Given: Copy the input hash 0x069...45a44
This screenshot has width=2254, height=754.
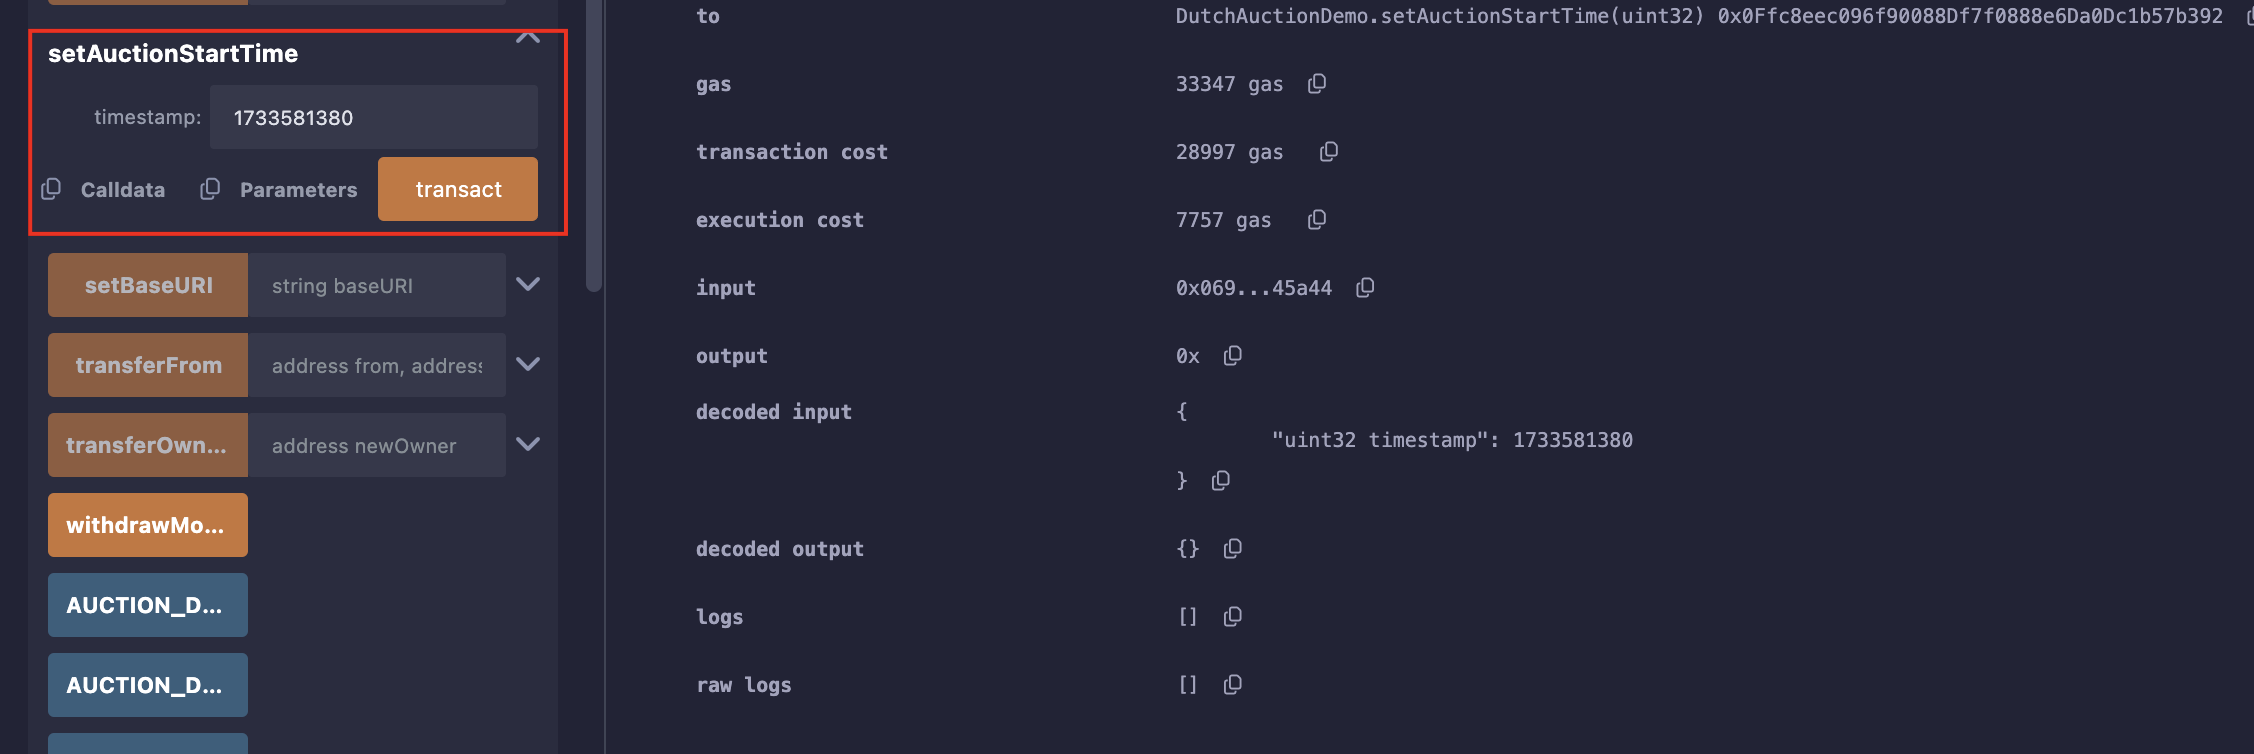Looking at the screenshot, I should (x=1365, y=288).
